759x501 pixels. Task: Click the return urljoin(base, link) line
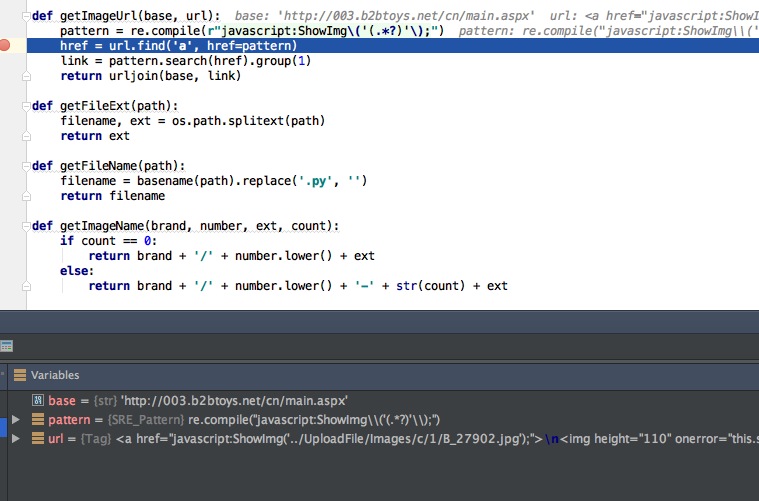(x=151, y=76)
